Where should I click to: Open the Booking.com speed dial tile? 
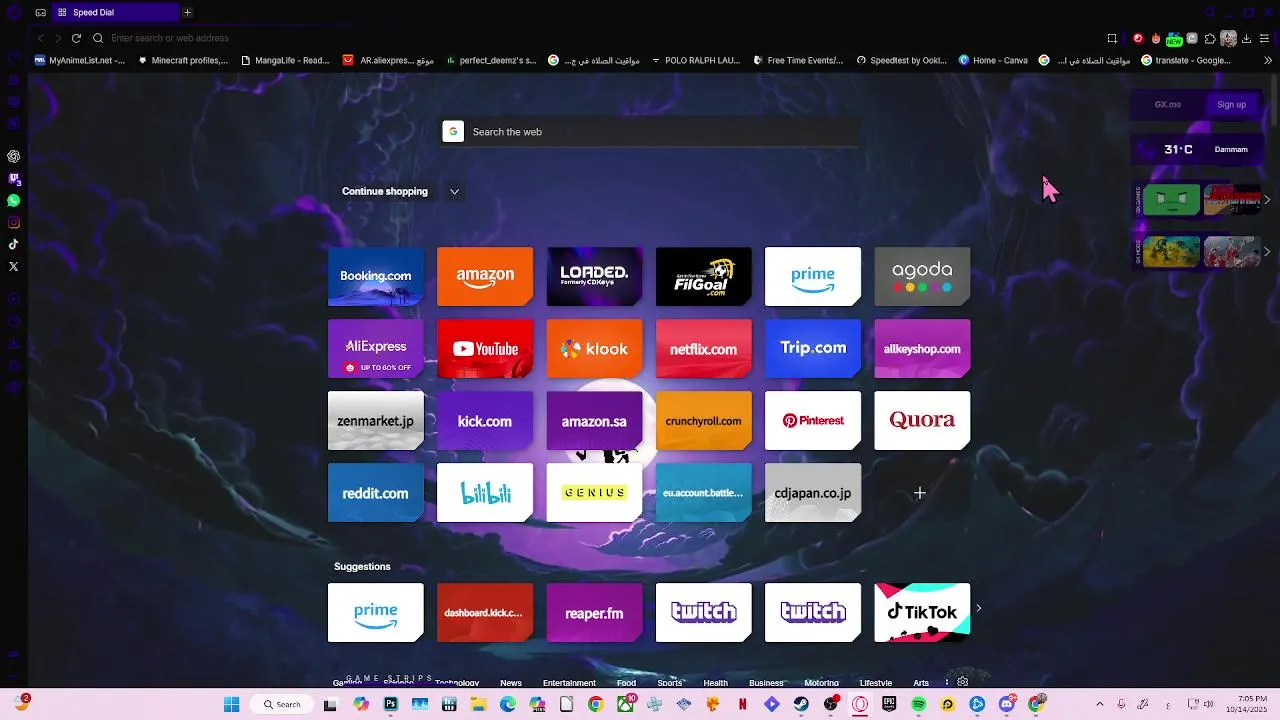click(376, 276)
